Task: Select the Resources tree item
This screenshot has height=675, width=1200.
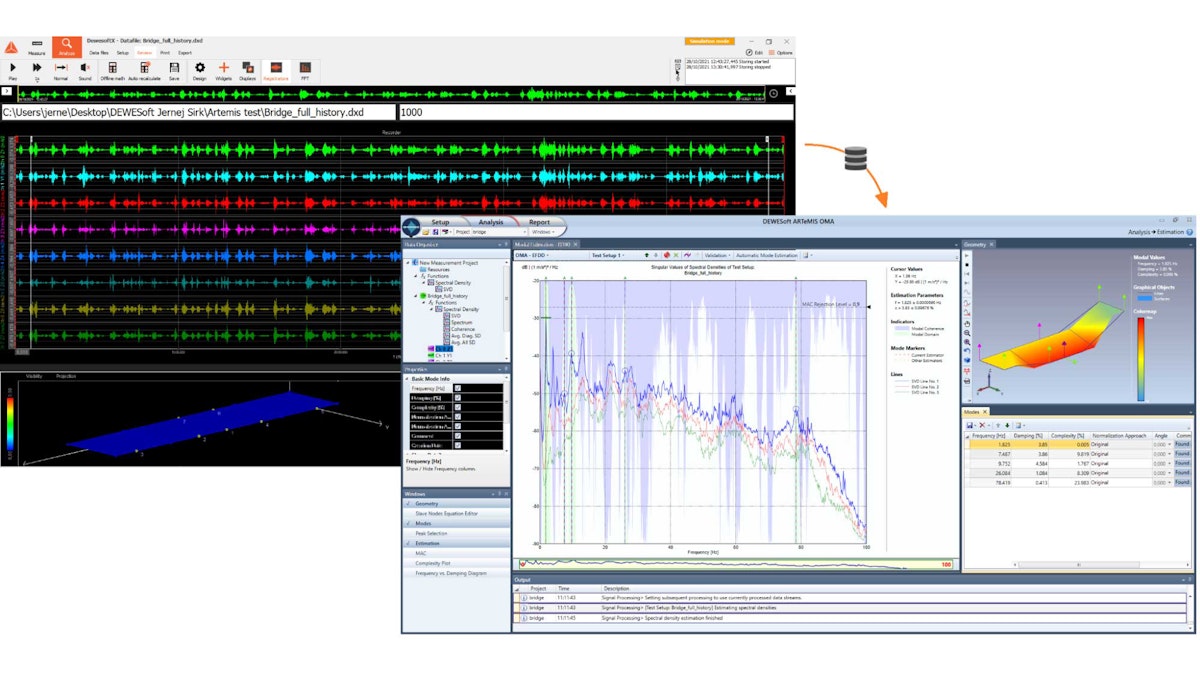Action: 440,269
